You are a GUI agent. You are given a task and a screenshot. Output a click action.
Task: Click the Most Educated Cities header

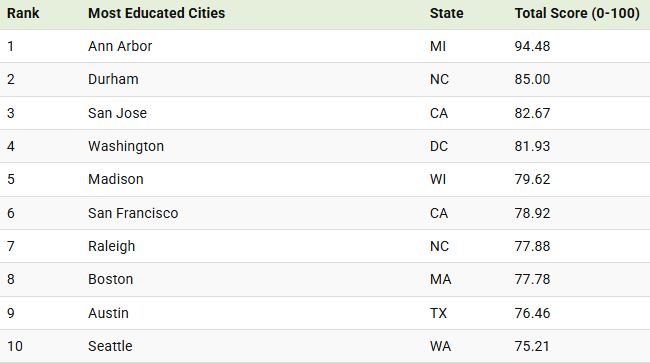point(156,13)
